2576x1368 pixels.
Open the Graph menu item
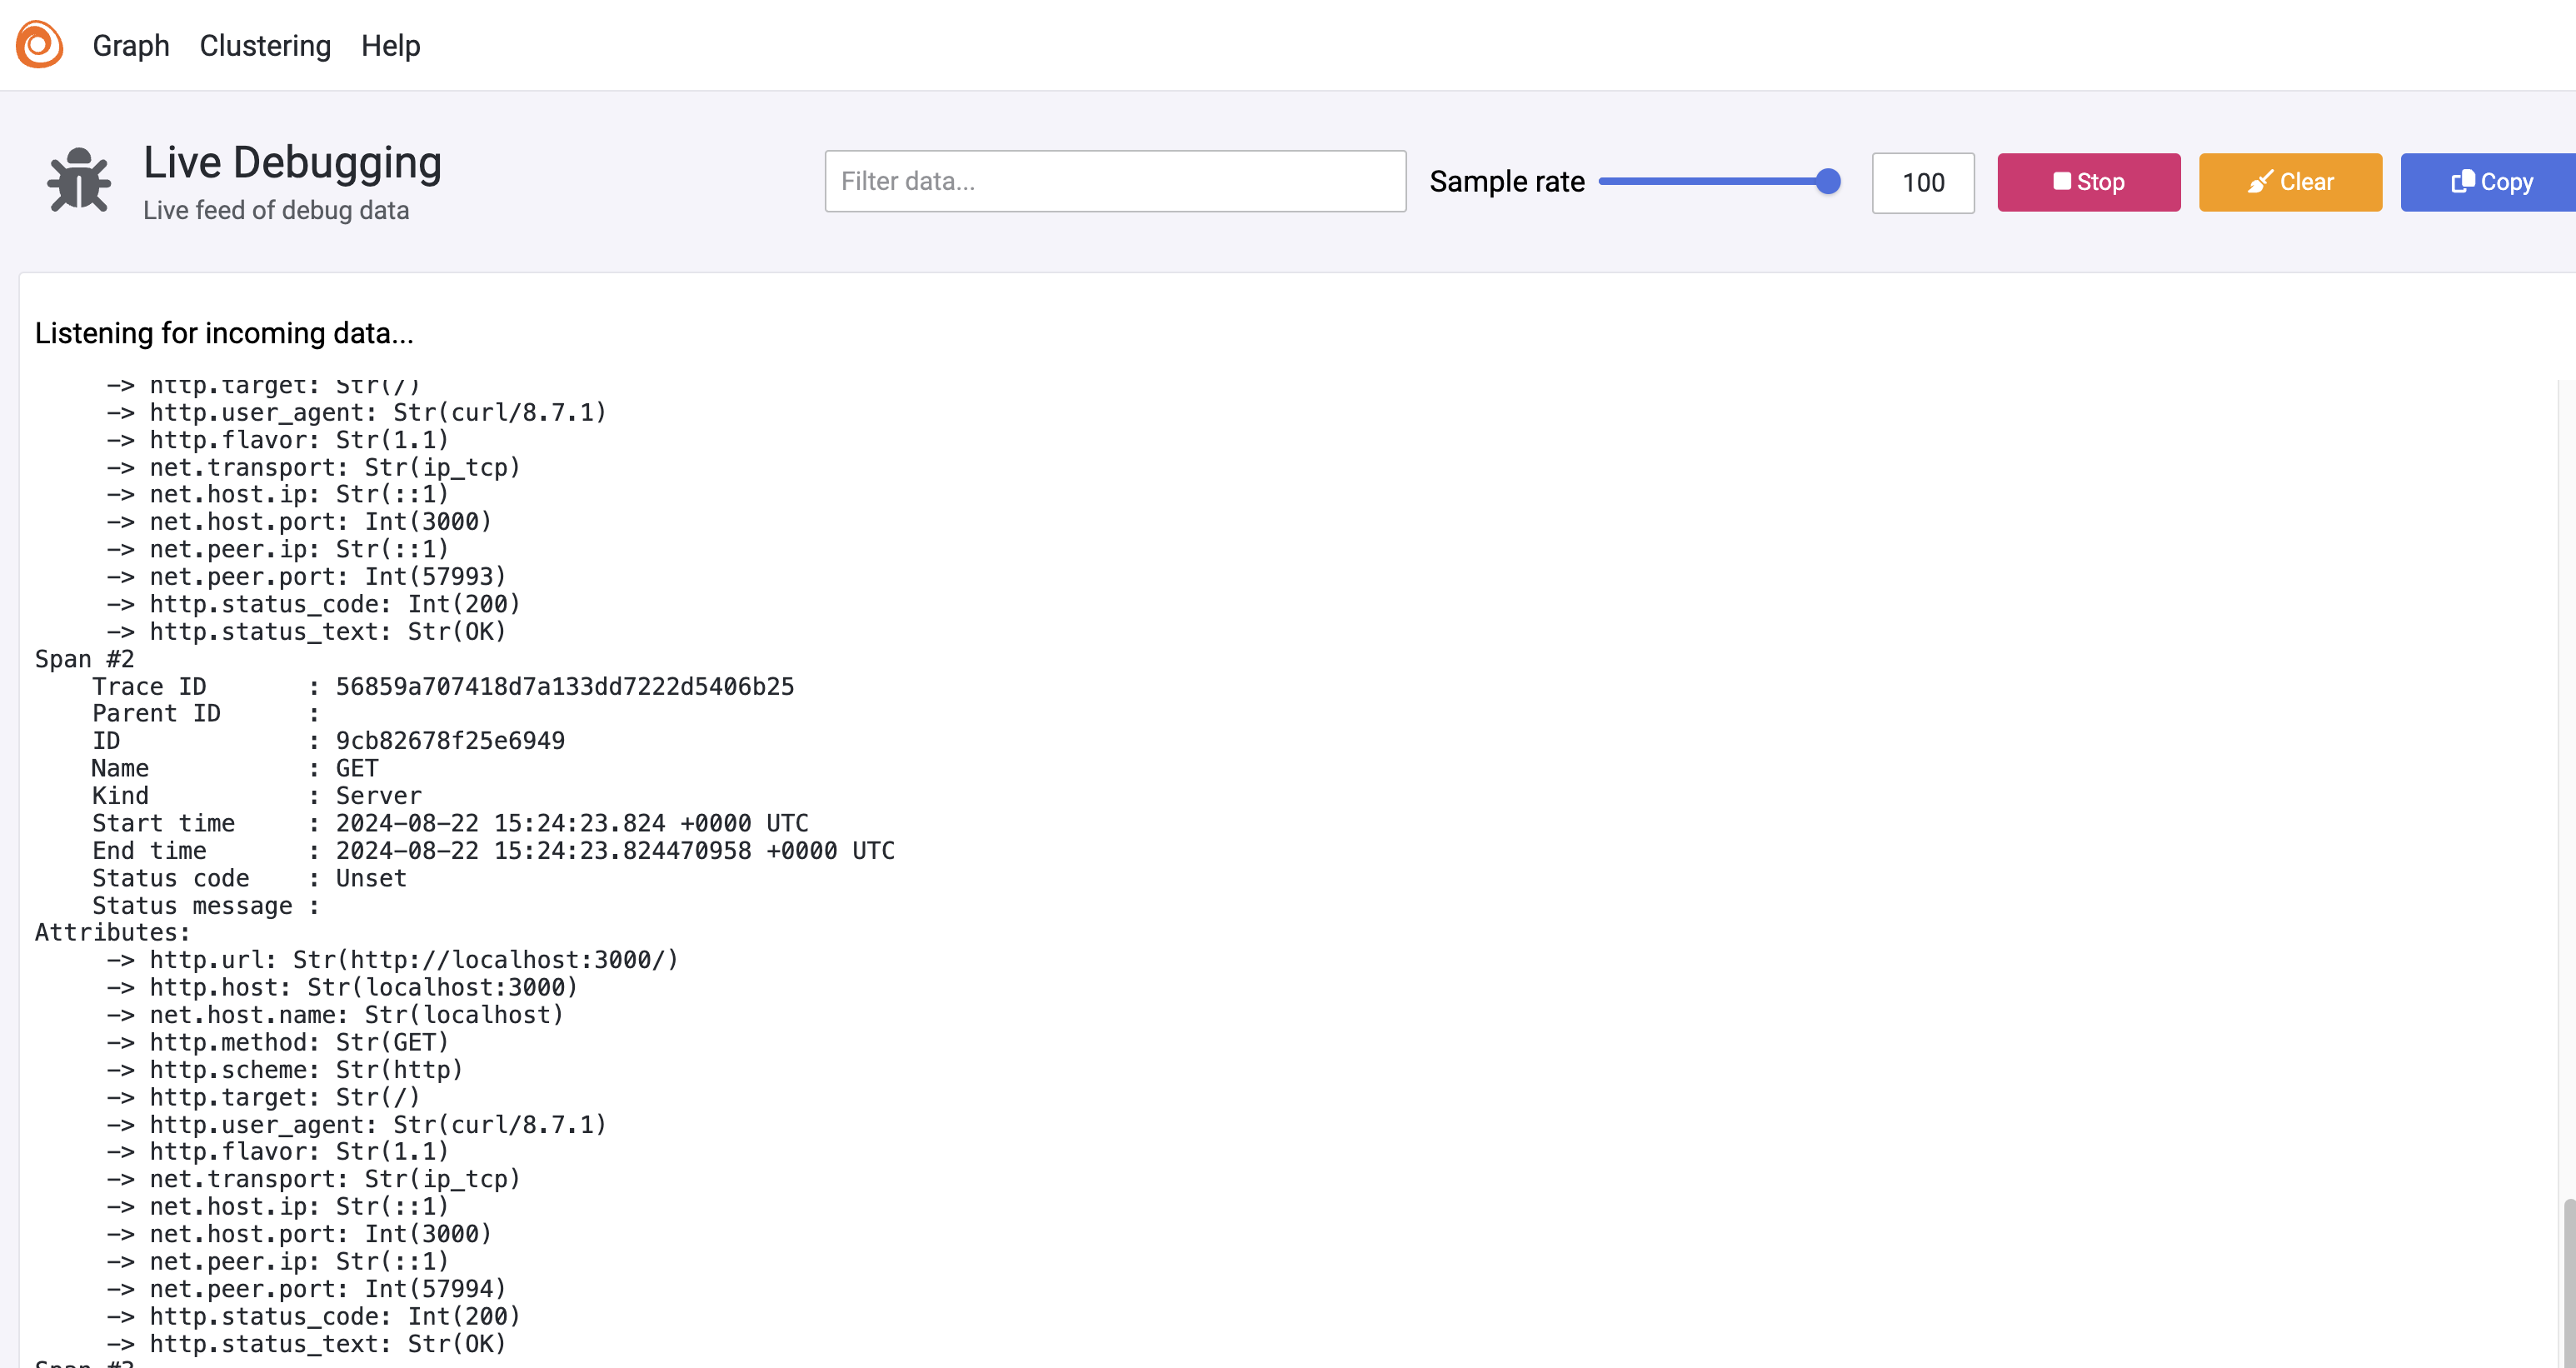click(131, 46)
